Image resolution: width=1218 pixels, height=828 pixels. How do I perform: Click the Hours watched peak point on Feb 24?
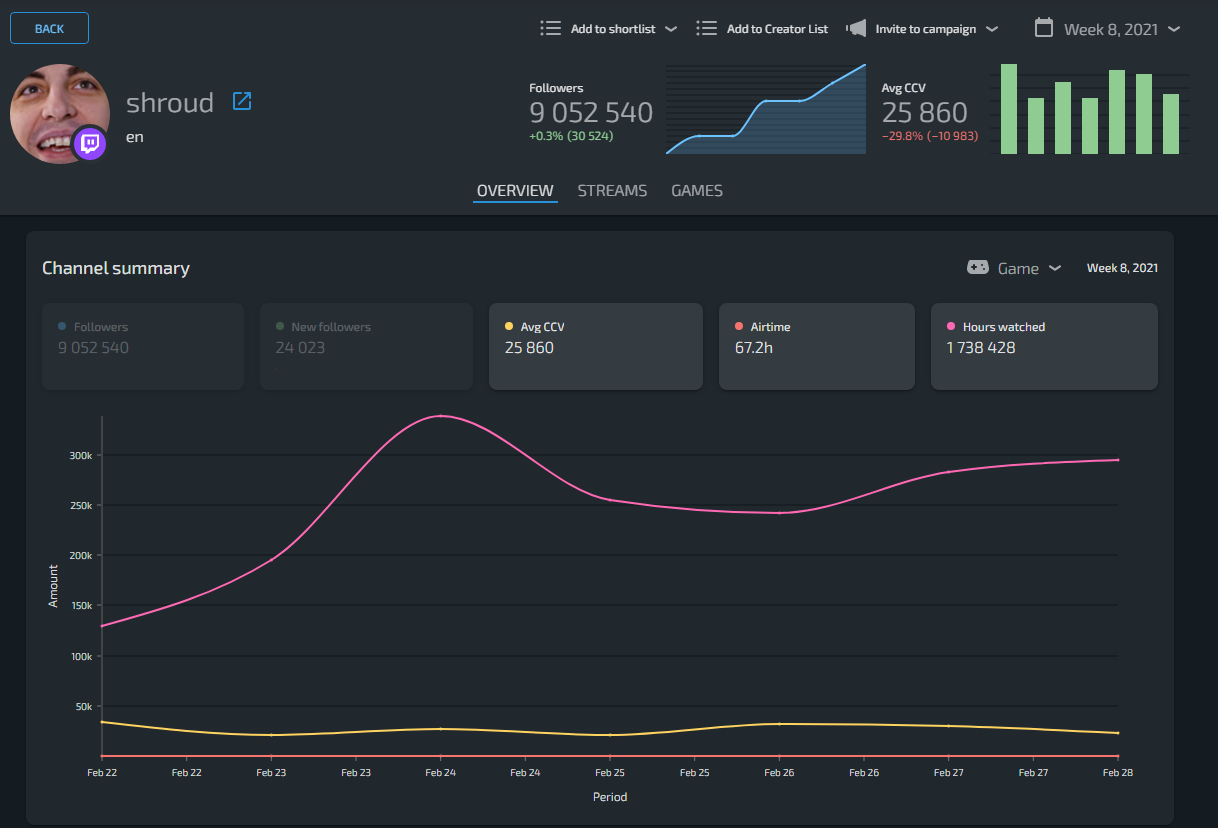pyautogui.click(x=441, y=416)
